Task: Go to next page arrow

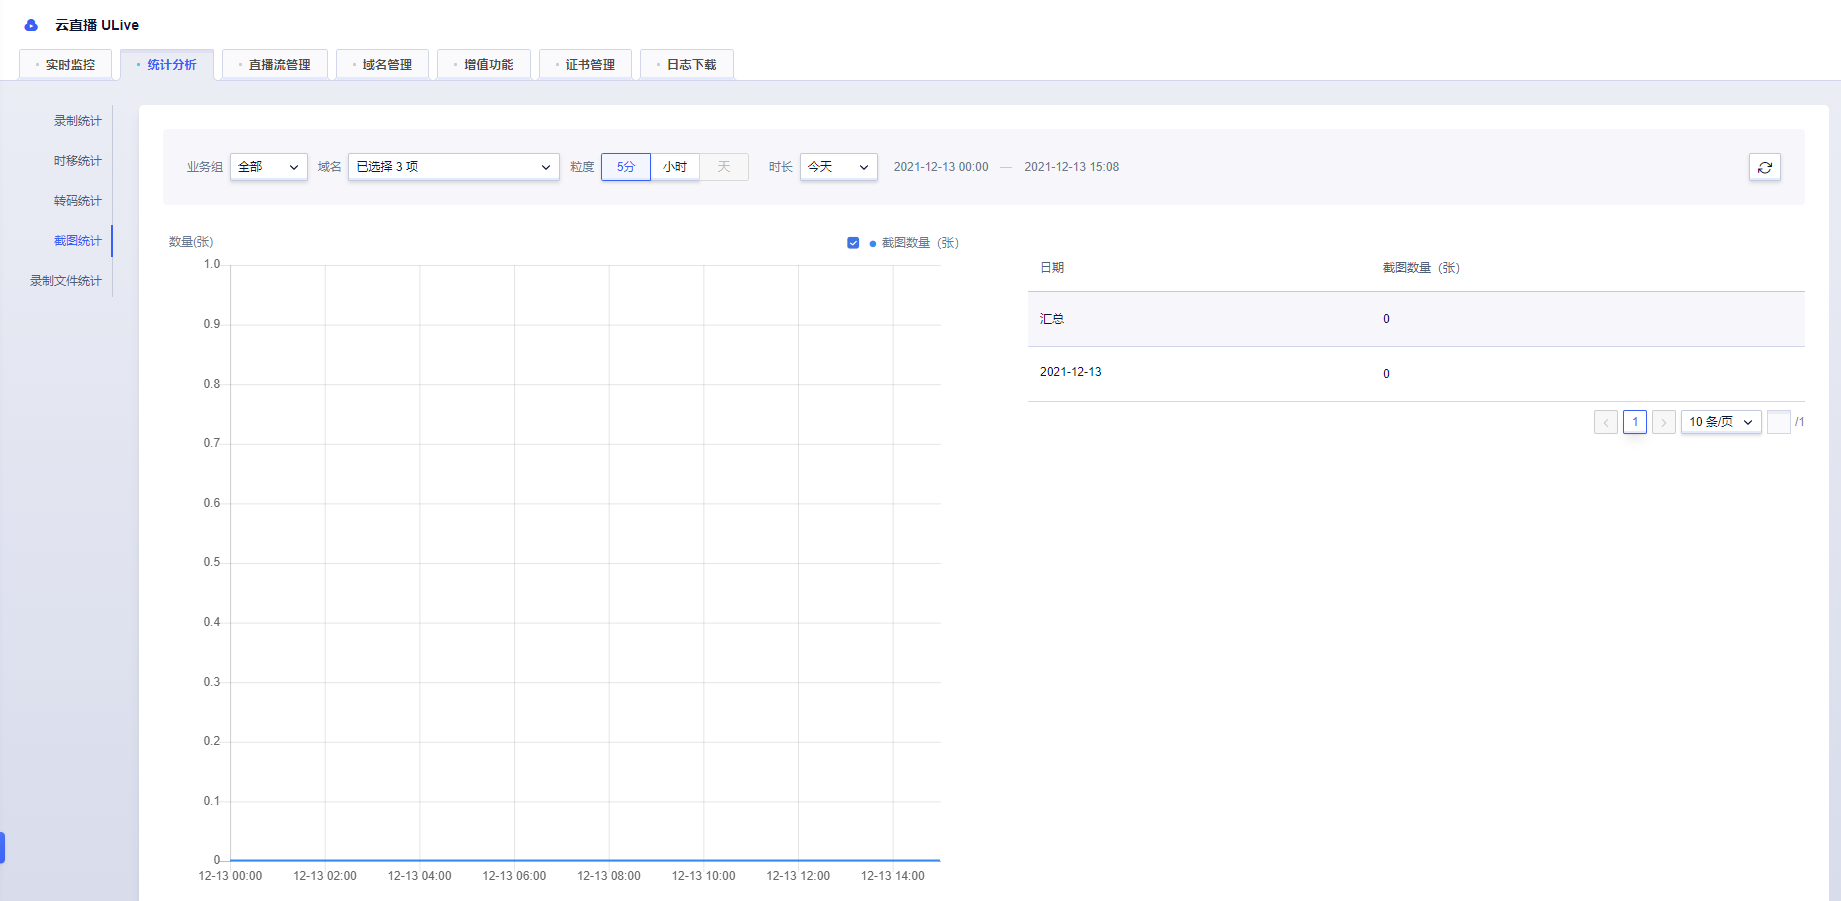Action: click(1664, 422)
